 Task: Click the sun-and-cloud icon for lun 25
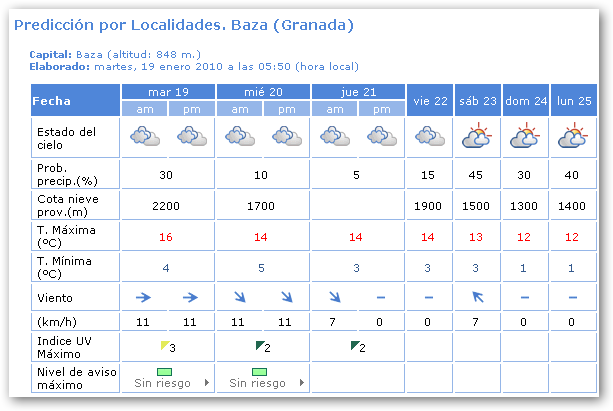tap(574, 136)
